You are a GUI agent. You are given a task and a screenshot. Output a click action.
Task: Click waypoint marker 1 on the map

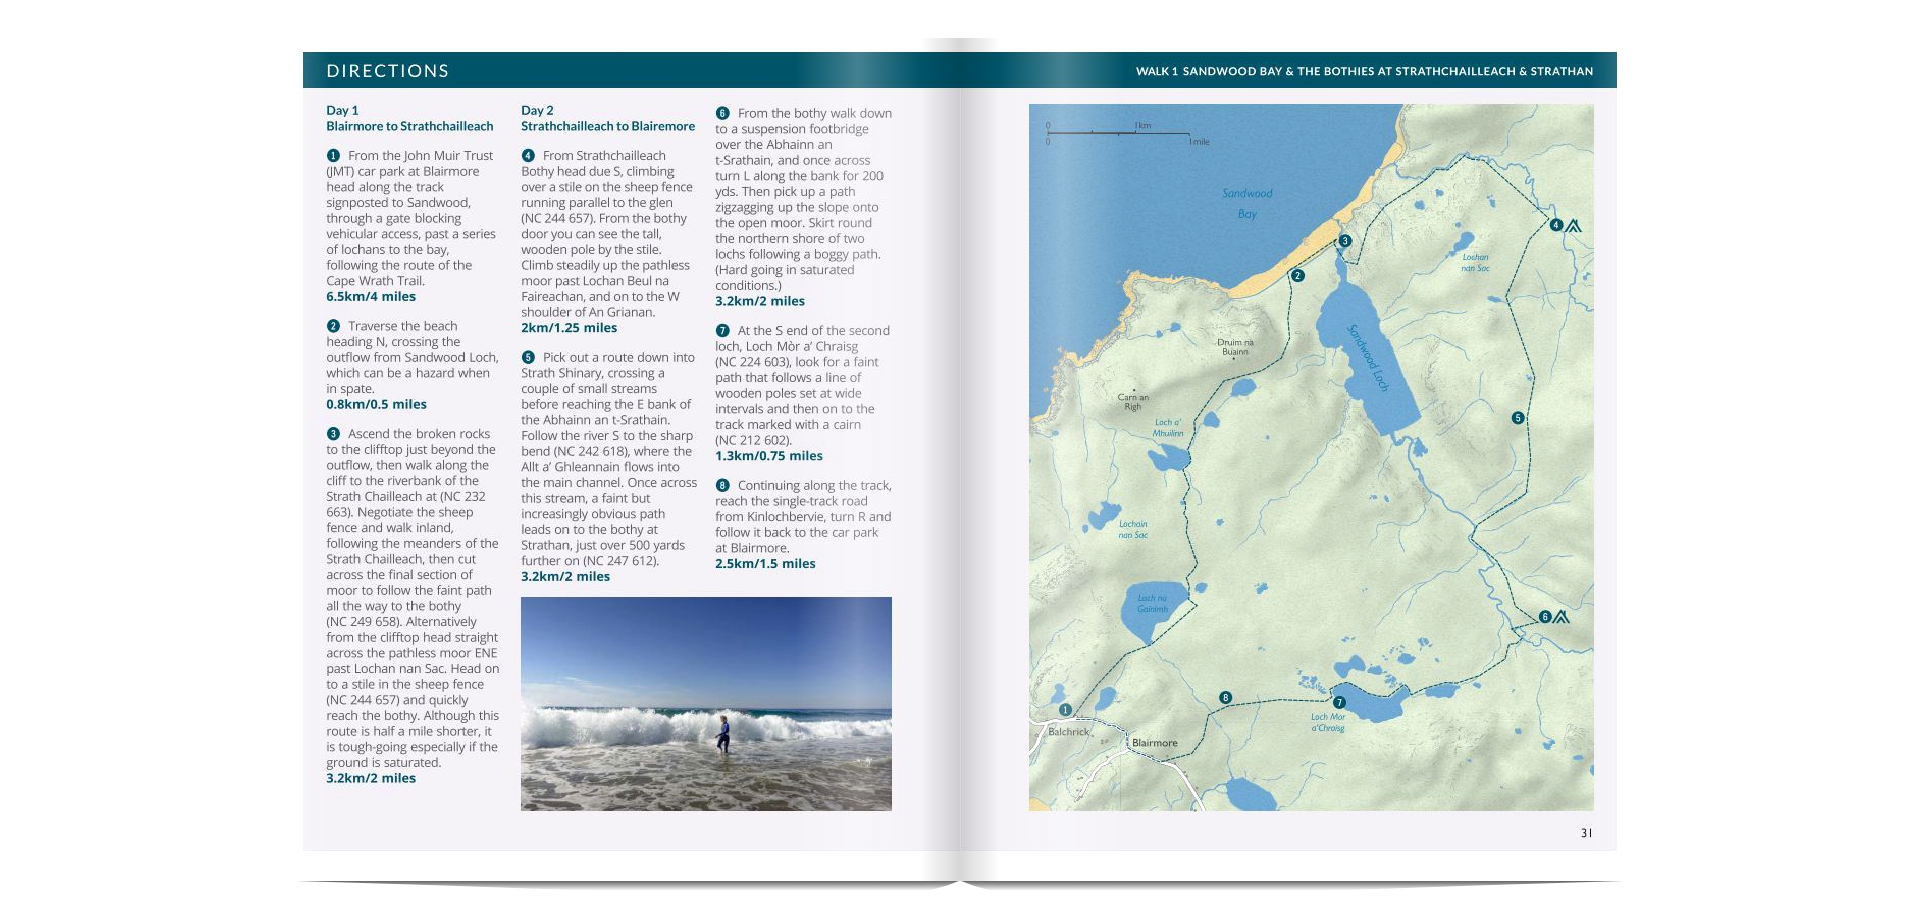pyautogui.click(x=1065, y=710)
